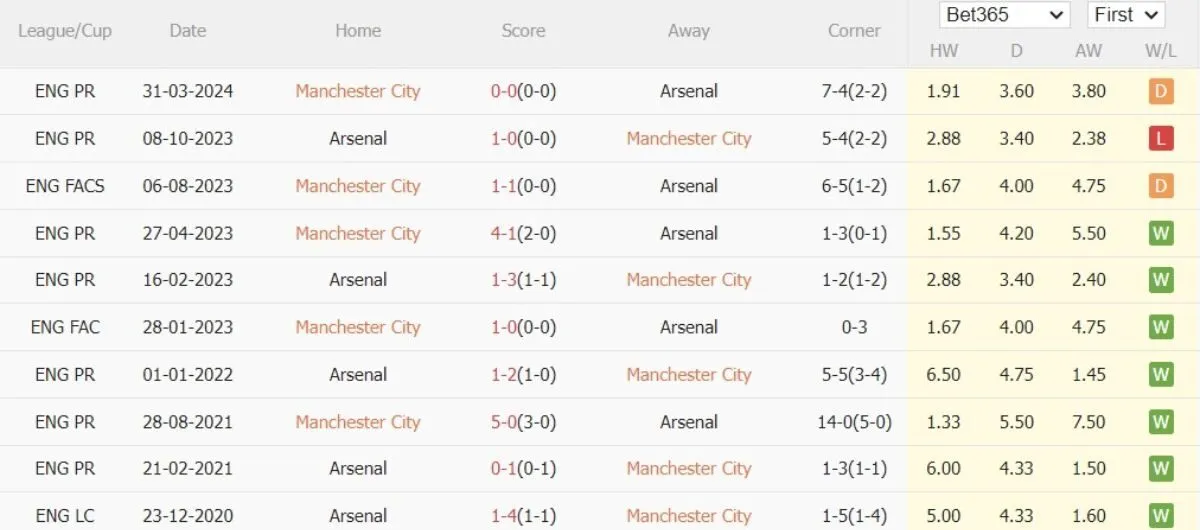Viewport: 1200px width, 530px height.
Task: Click the W badge for 28-01-2023 match
Action: tap(1160, 327)
